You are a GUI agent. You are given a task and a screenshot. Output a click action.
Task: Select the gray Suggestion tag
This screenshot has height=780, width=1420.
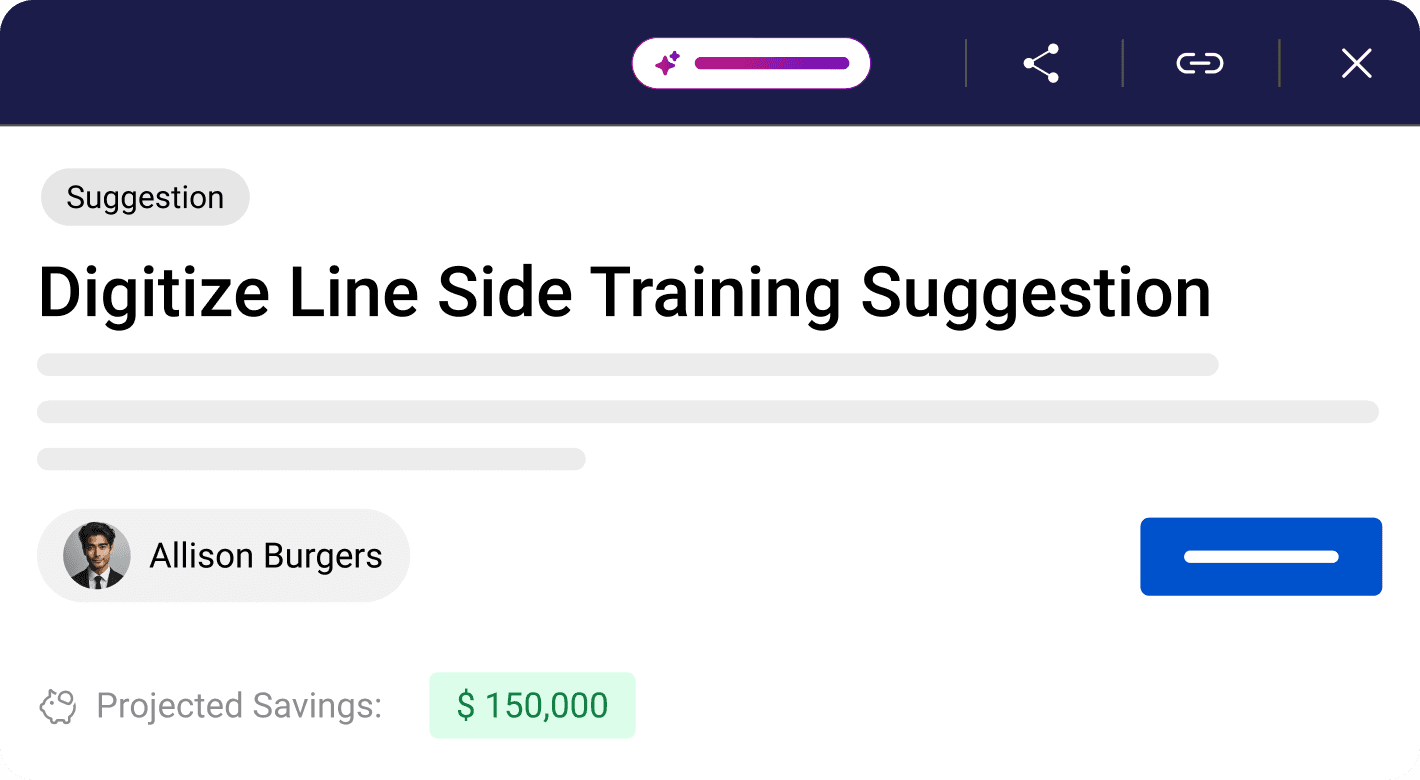[145, 197]
